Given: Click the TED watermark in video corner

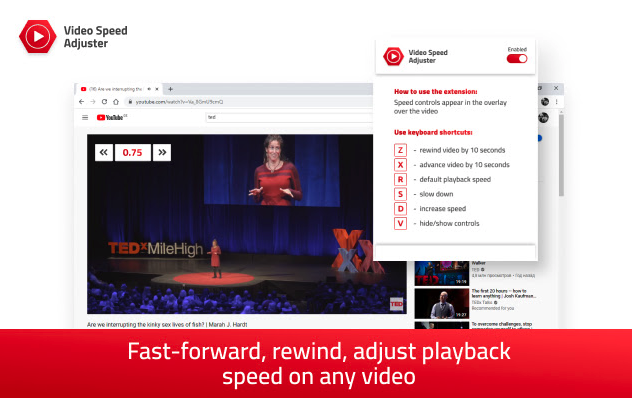Looking at the screenshot, I should pyautogui.click(x=396, y=304).
